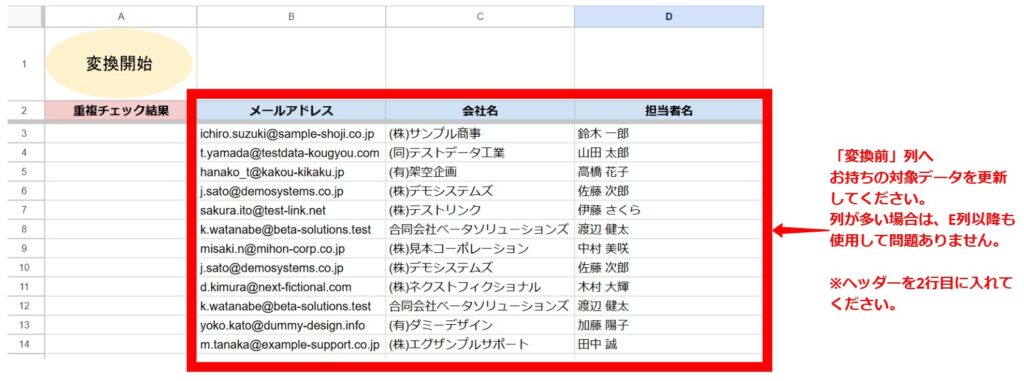The image size is (1024, 381).
Task: Select j.sato@demosystems.co.jp in row 6
Action: [x=291, y=191]
